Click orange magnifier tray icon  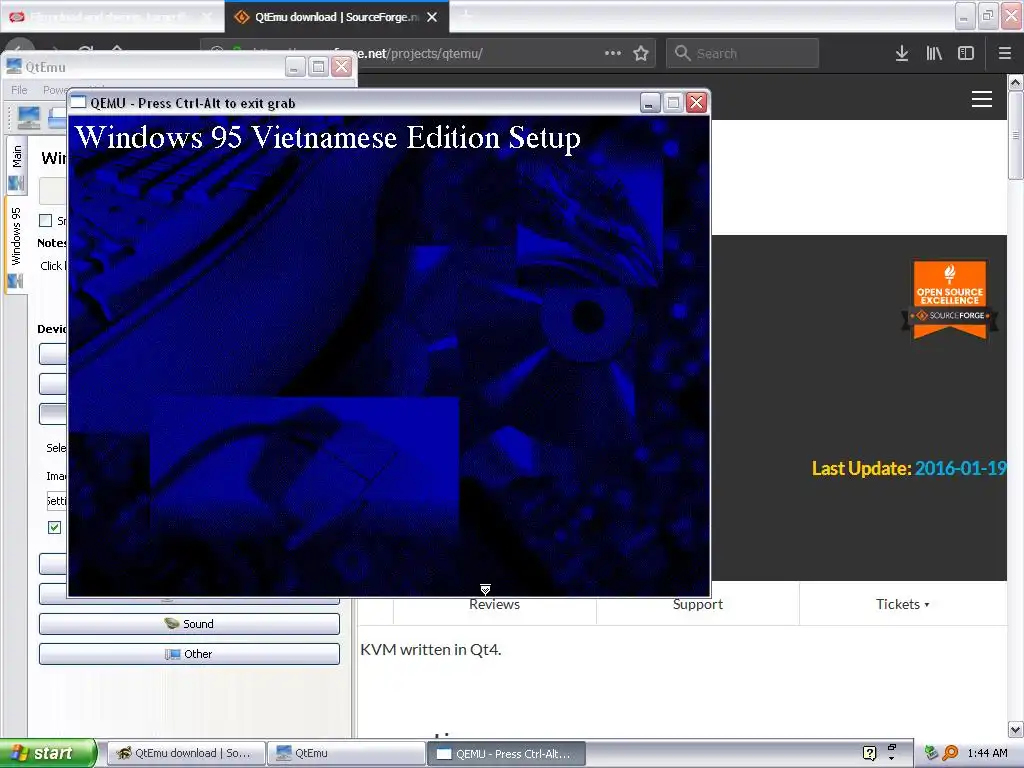[950, 753]
